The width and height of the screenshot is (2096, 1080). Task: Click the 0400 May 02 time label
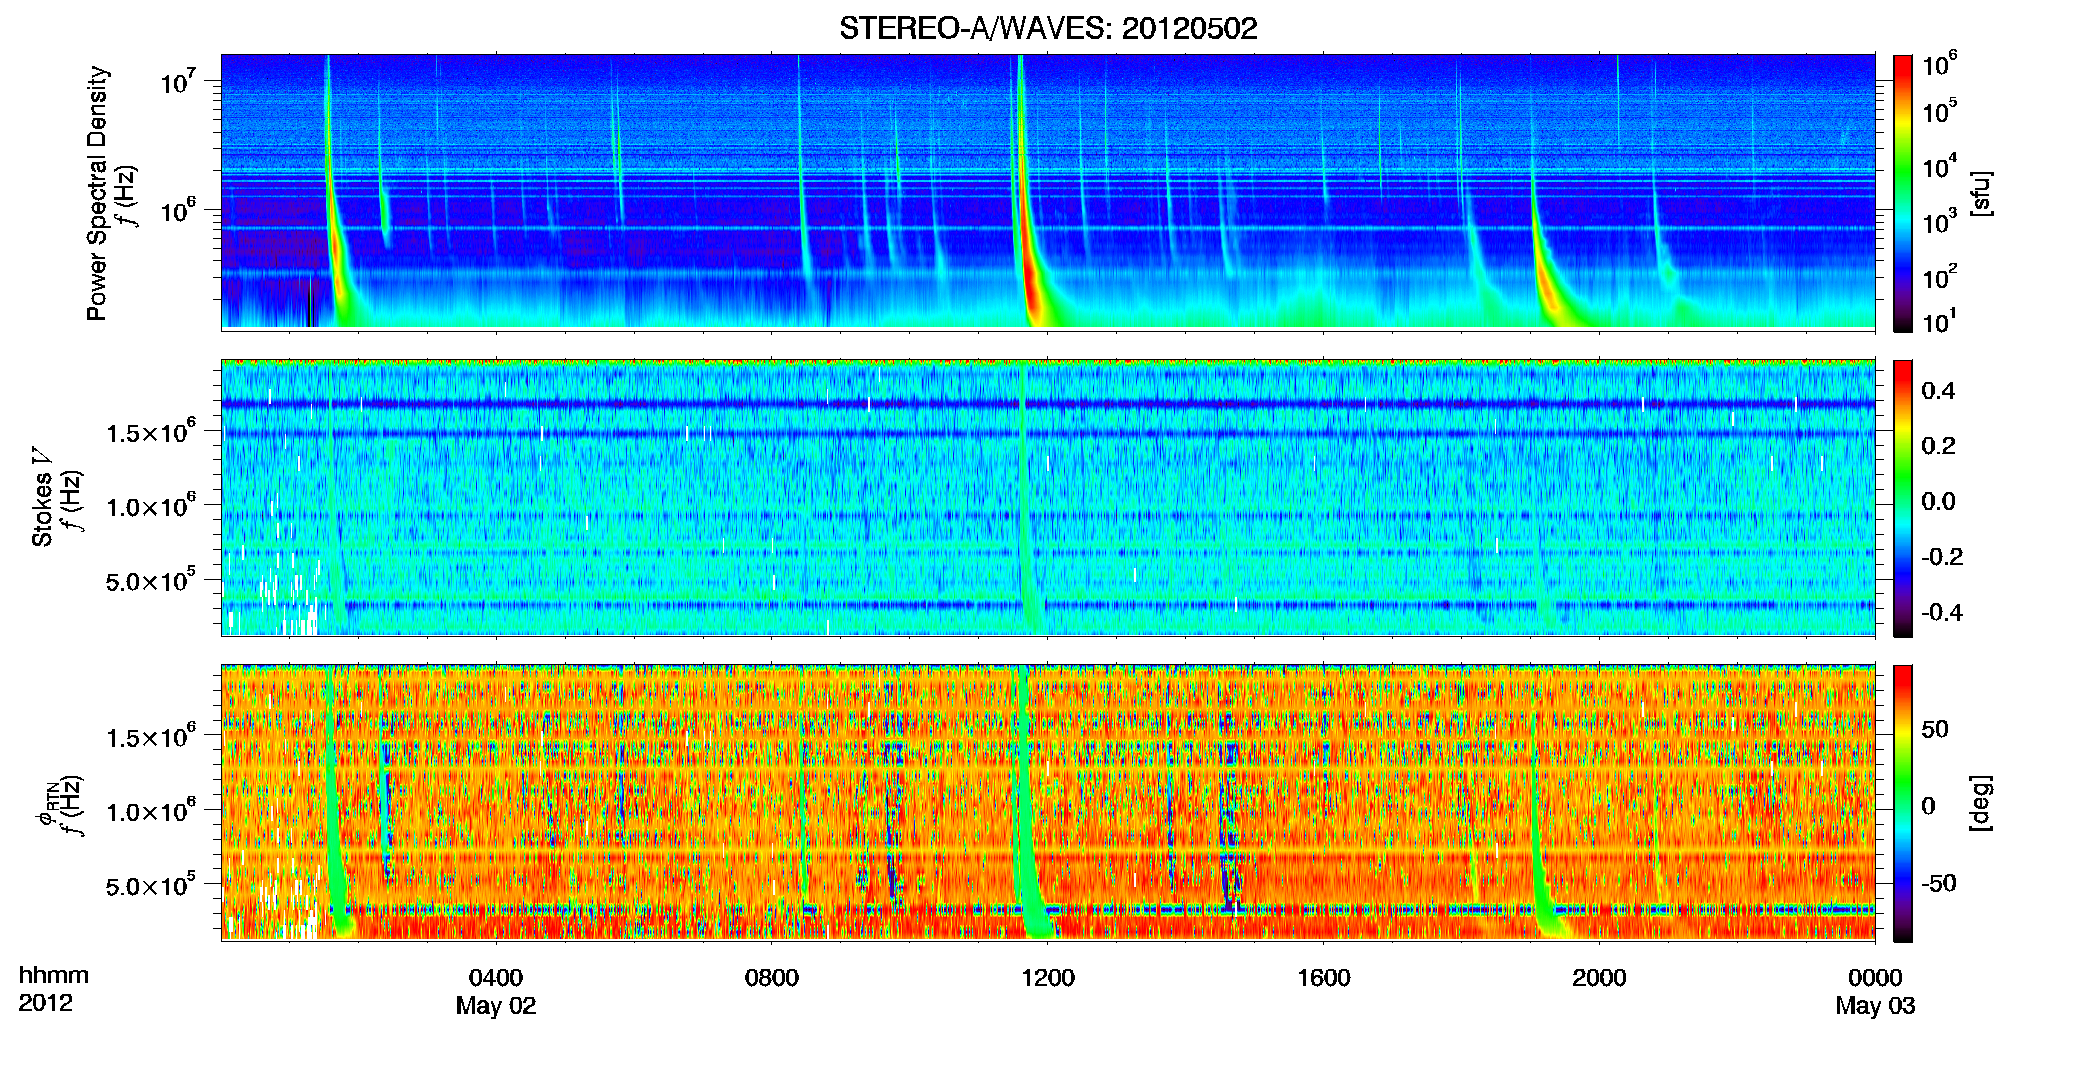[496, 992]
